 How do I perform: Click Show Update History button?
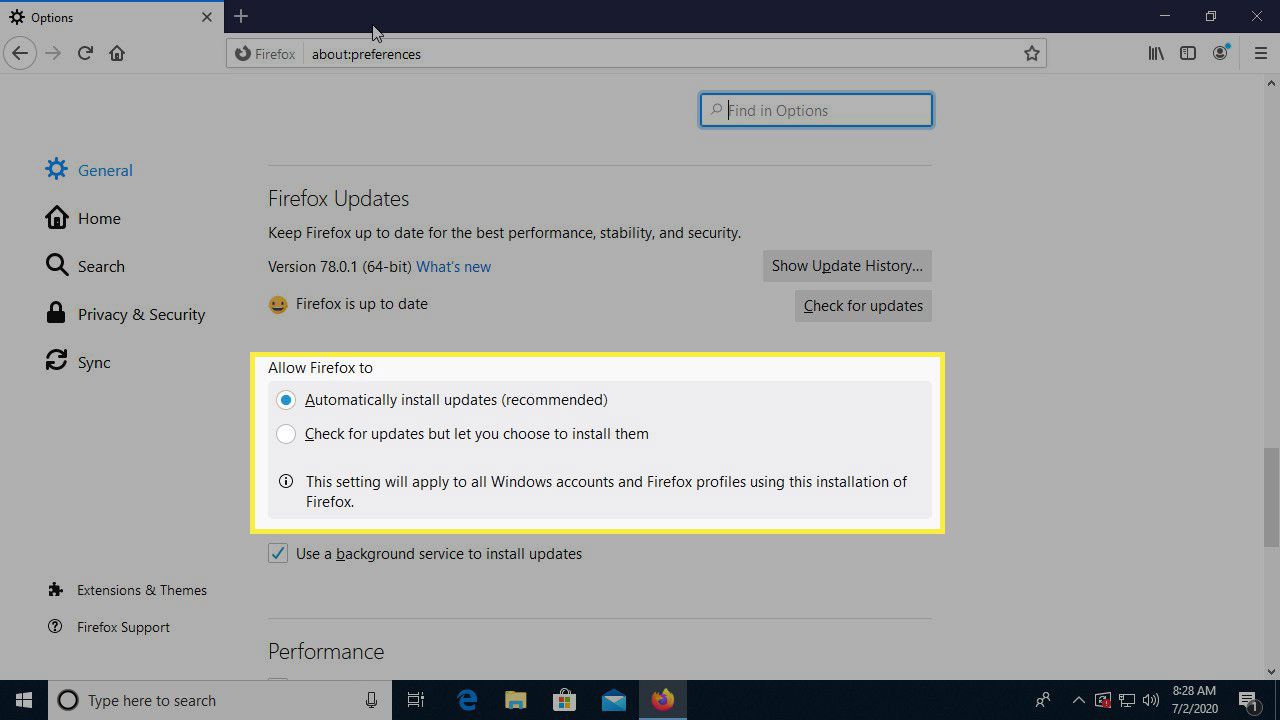(x=847, y=266)
